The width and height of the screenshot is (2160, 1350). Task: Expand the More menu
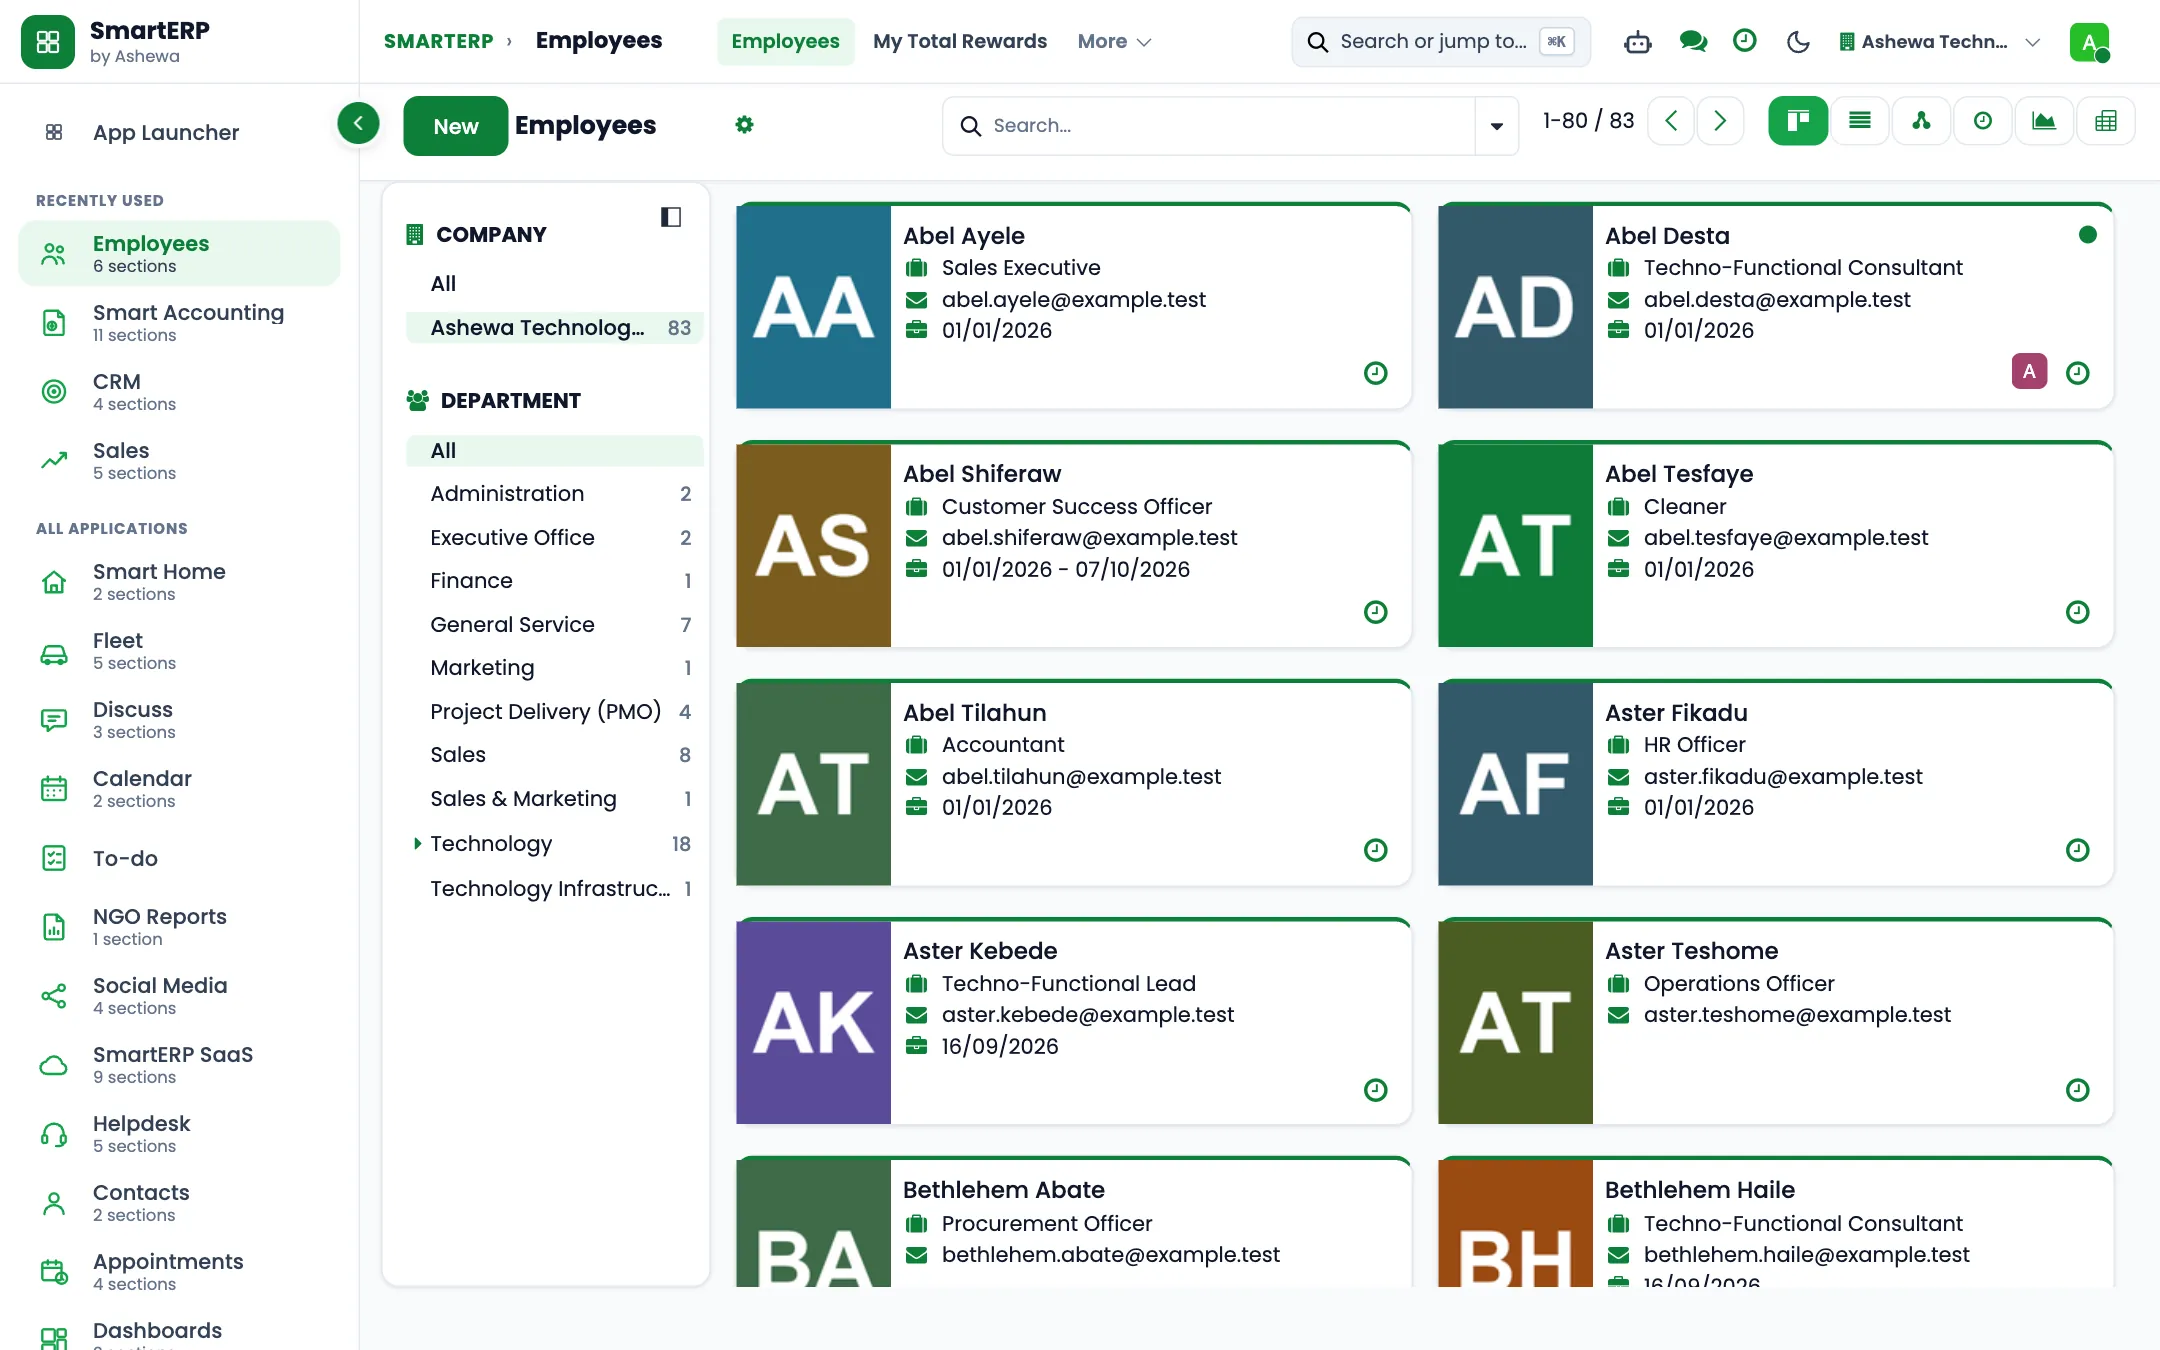pyautogui.click(x=1114, y=42)
